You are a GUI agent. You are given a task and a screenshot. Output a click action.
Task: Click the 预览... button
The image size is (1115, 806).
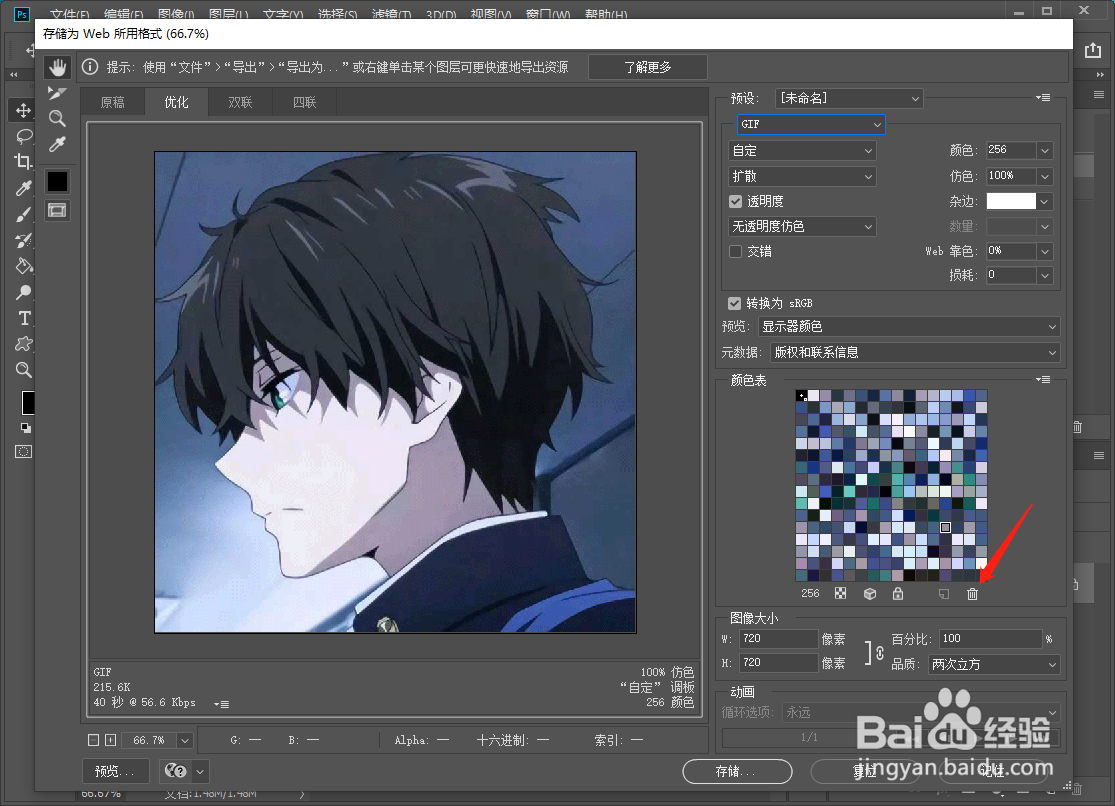pos(115,770)
